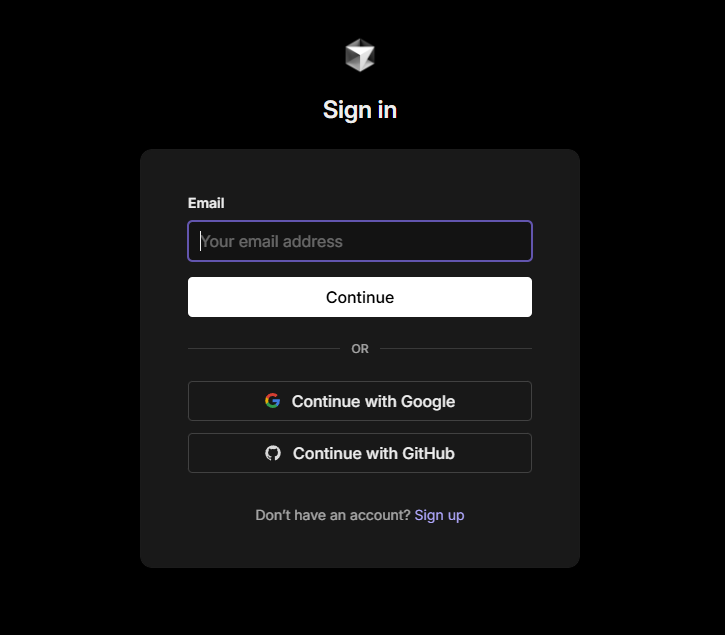The width and height of the screenshot is (725, 635).
Task: Click the GitHub octocat icon
Action: click(273, 453)
